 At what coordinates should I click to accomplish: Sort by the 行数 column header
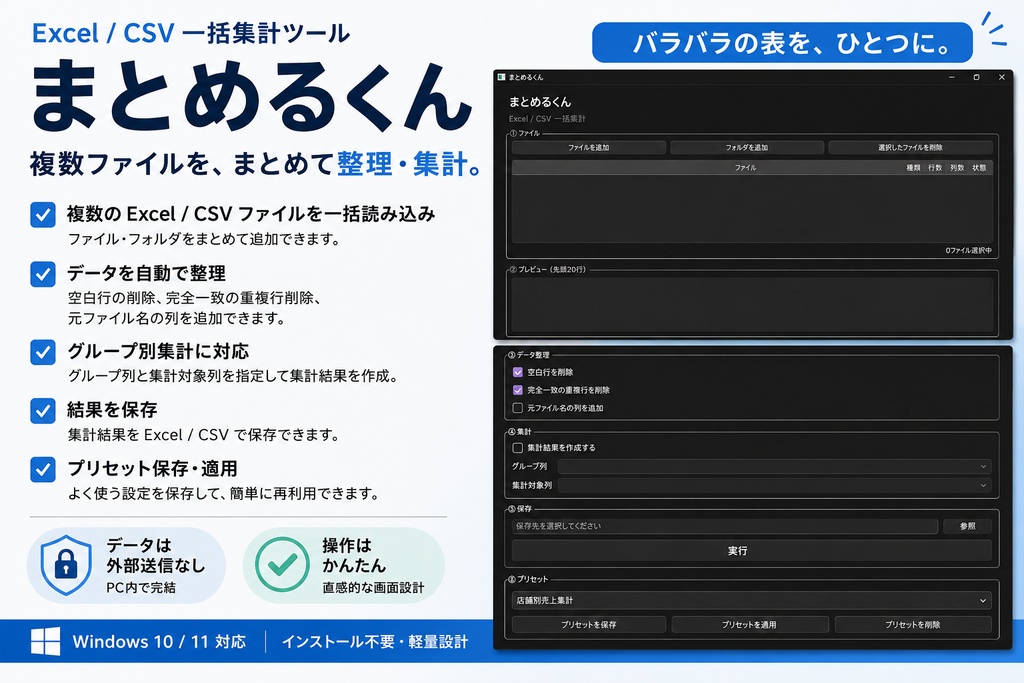click(935, 168)
